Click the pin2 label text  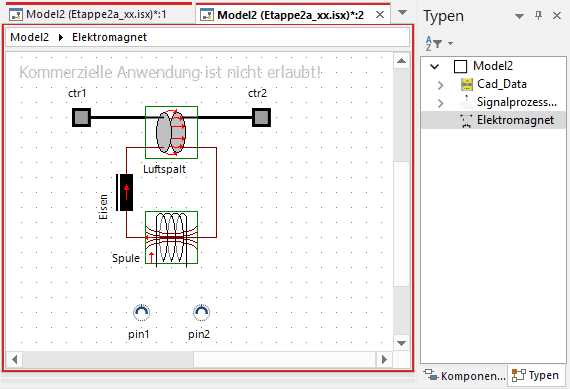[x=199, y=334]
